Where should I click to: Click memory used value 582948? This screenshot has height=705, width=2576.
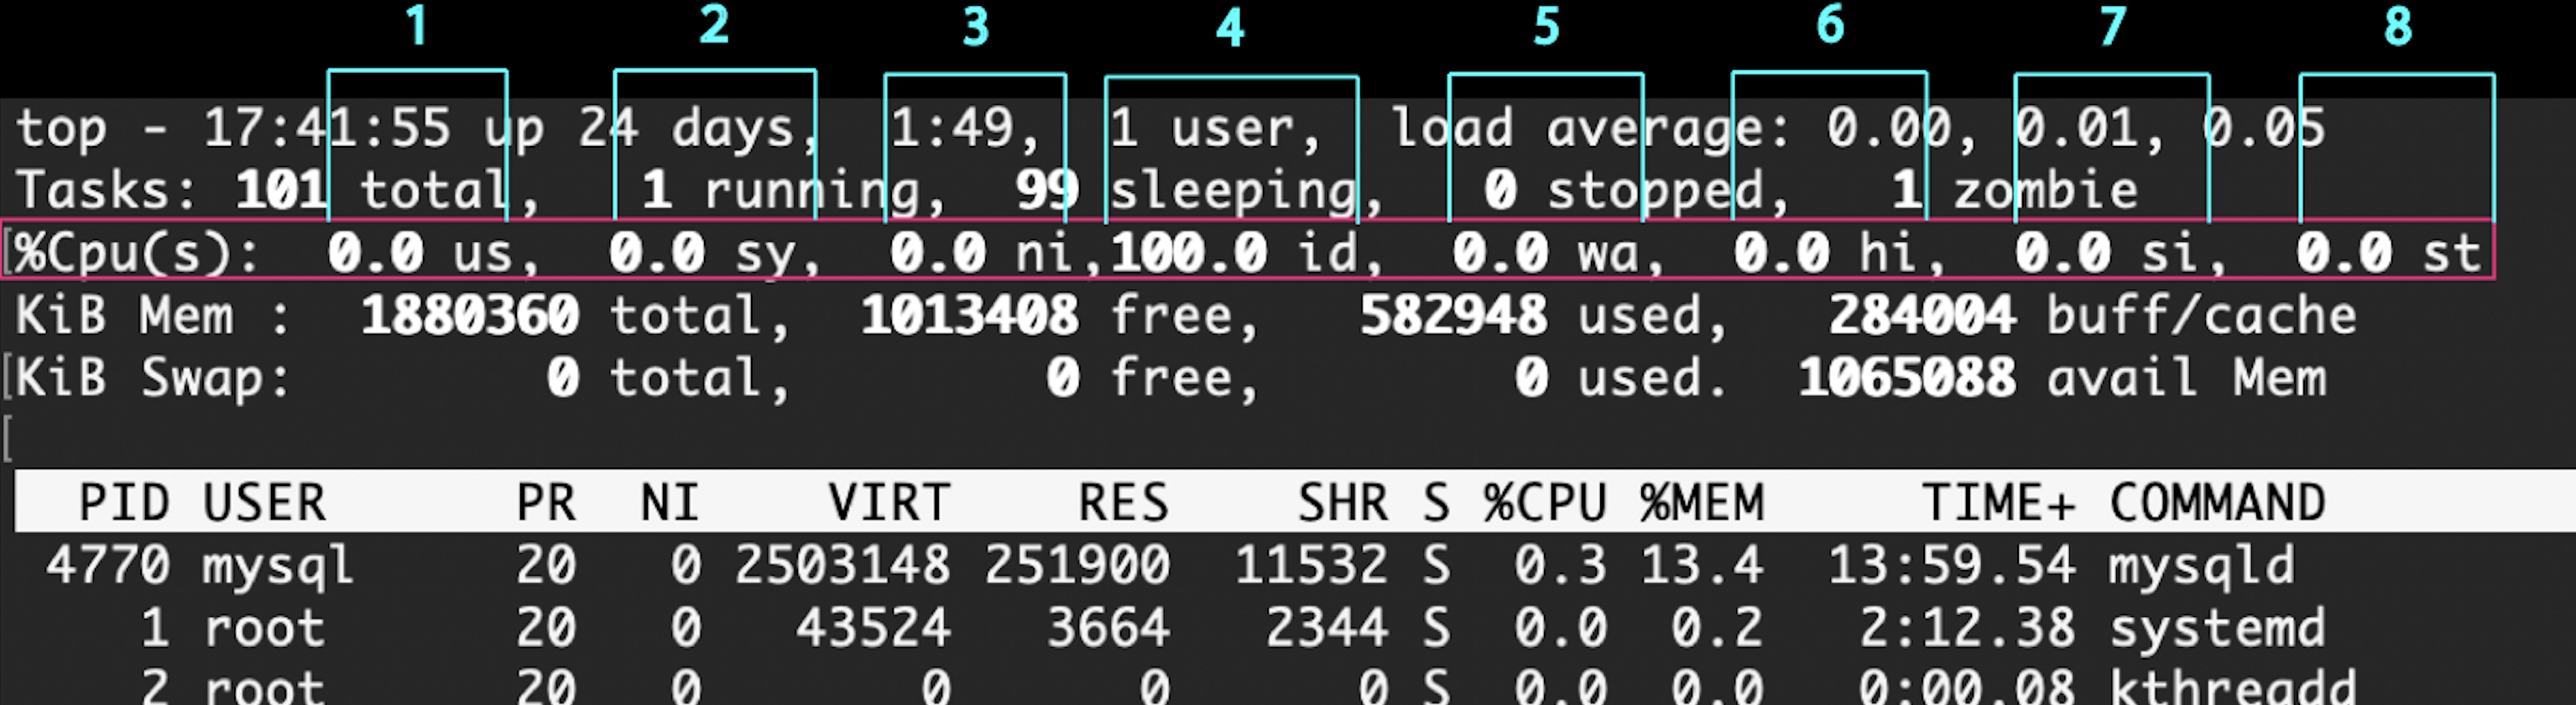(x=1453, y=316)
